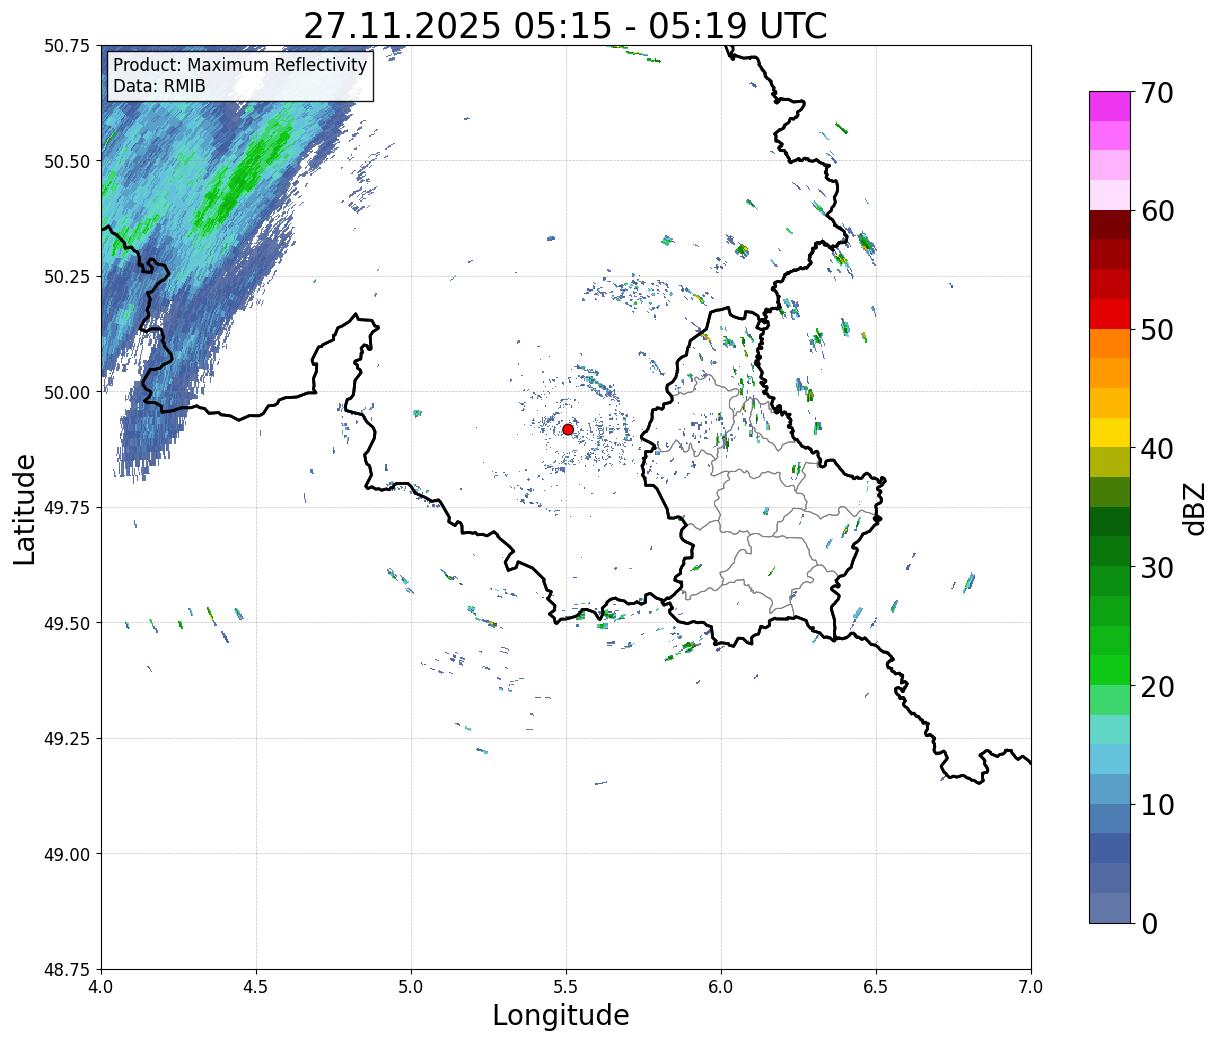
Task: Click the latitude tick label 49.00
Action: pos(67,854)
